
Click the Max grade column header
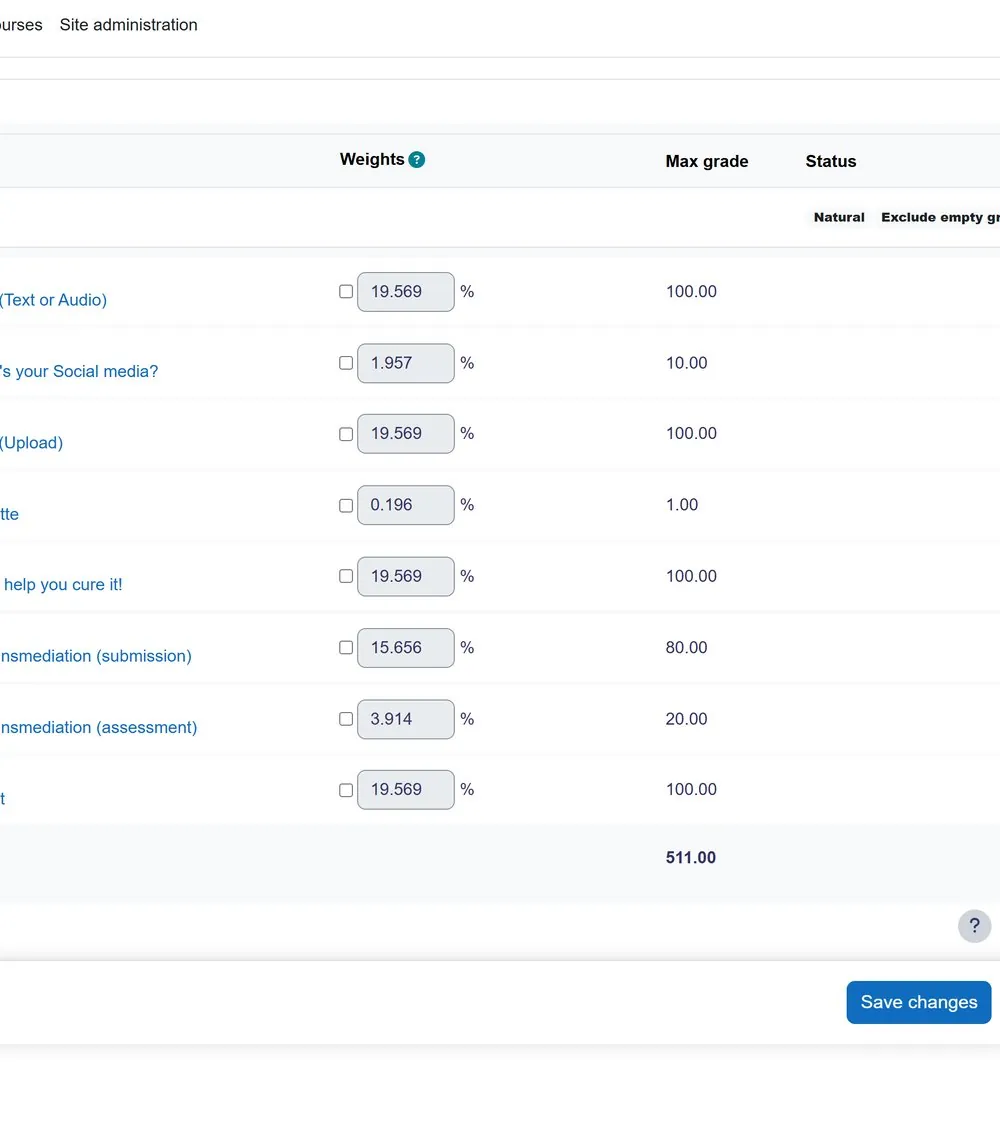click(x=706, y=161)
